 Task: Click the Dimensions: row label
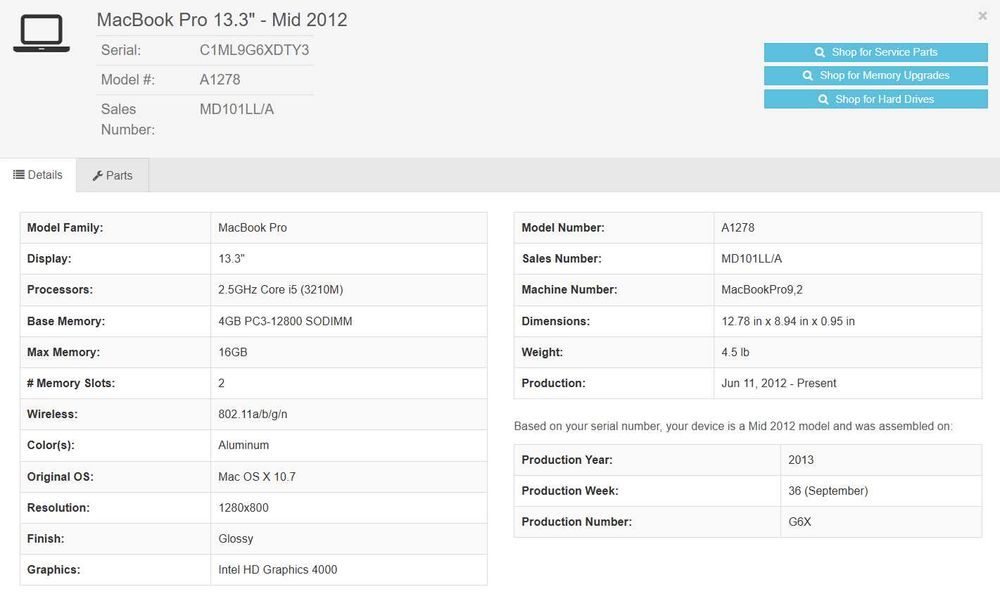(555, 322)
